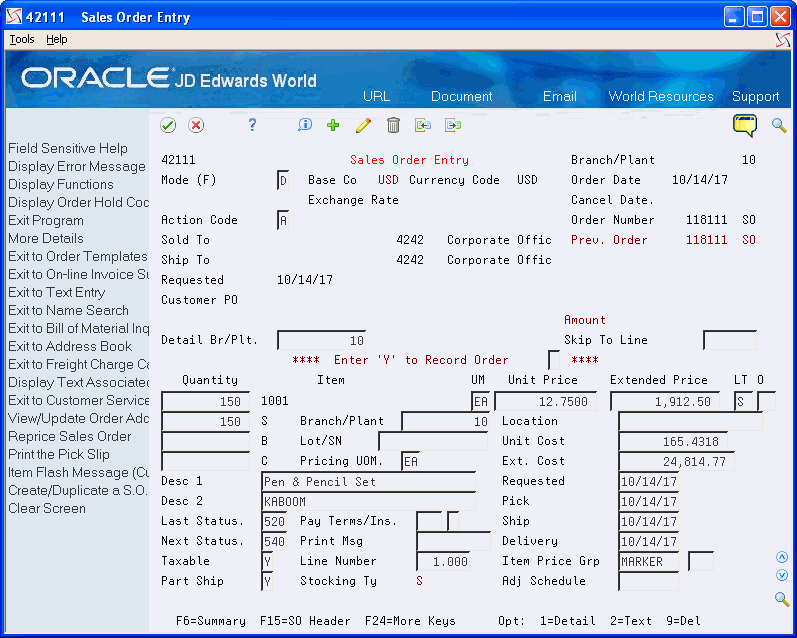
Task: Click the Item Price Grp field MARKER
Action: pyautogui.click(x=649, y=561)
